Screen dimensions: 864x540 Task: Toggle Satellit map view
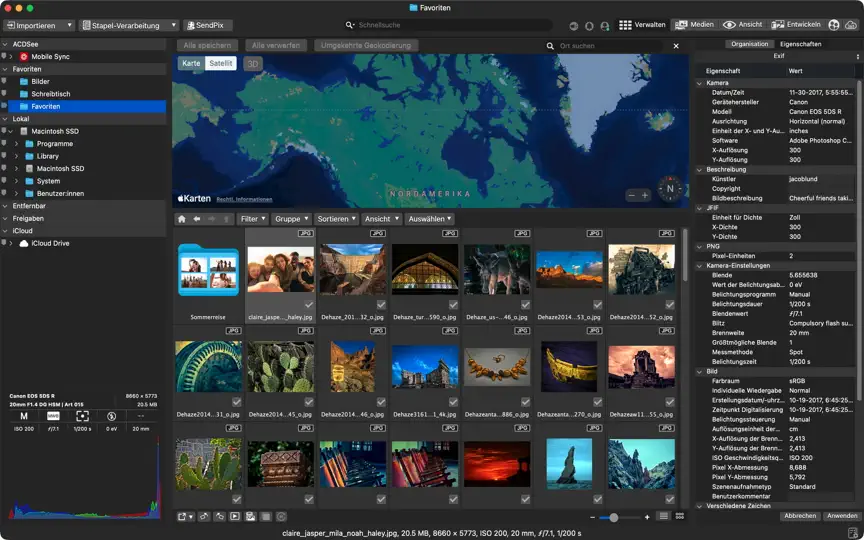pyautogui.click(x=220, y=63)
